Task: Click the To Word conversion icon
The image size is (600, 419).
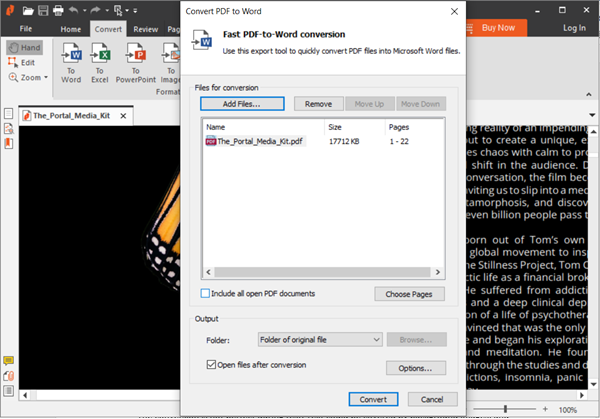Action: pos(71,63)
